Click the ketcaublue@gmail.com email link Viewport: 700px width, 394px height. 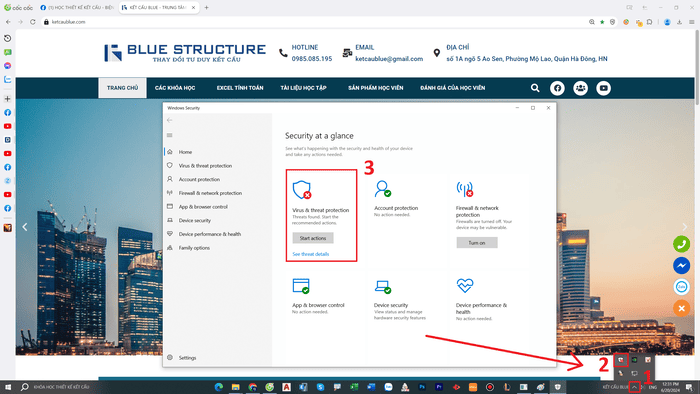point(389,58)
